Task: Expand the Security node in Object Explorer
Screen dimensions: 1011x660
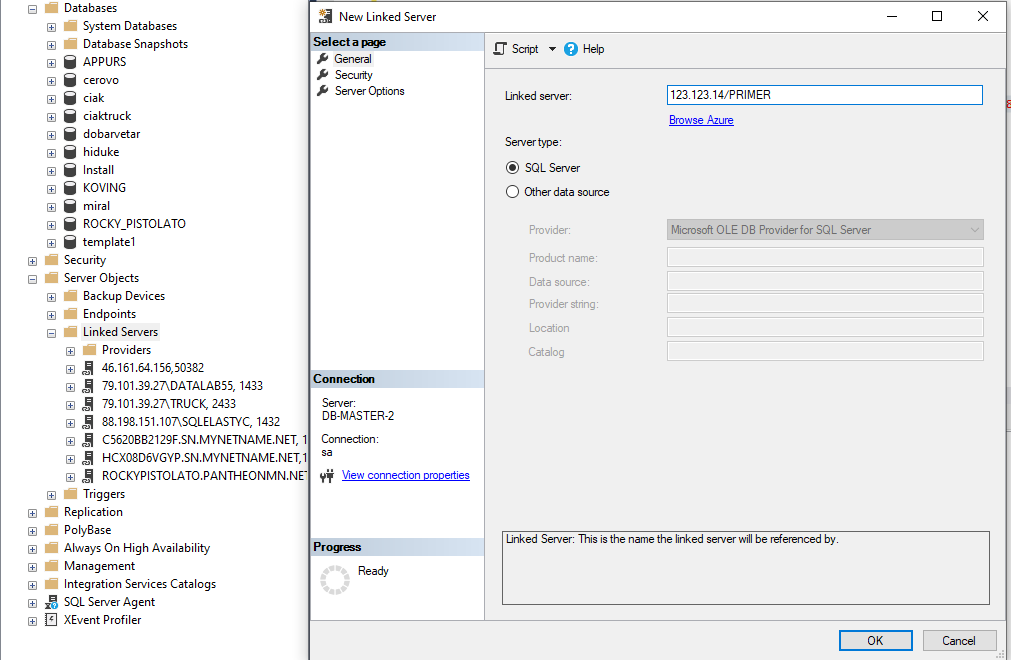Action: [x=32, y=262]
